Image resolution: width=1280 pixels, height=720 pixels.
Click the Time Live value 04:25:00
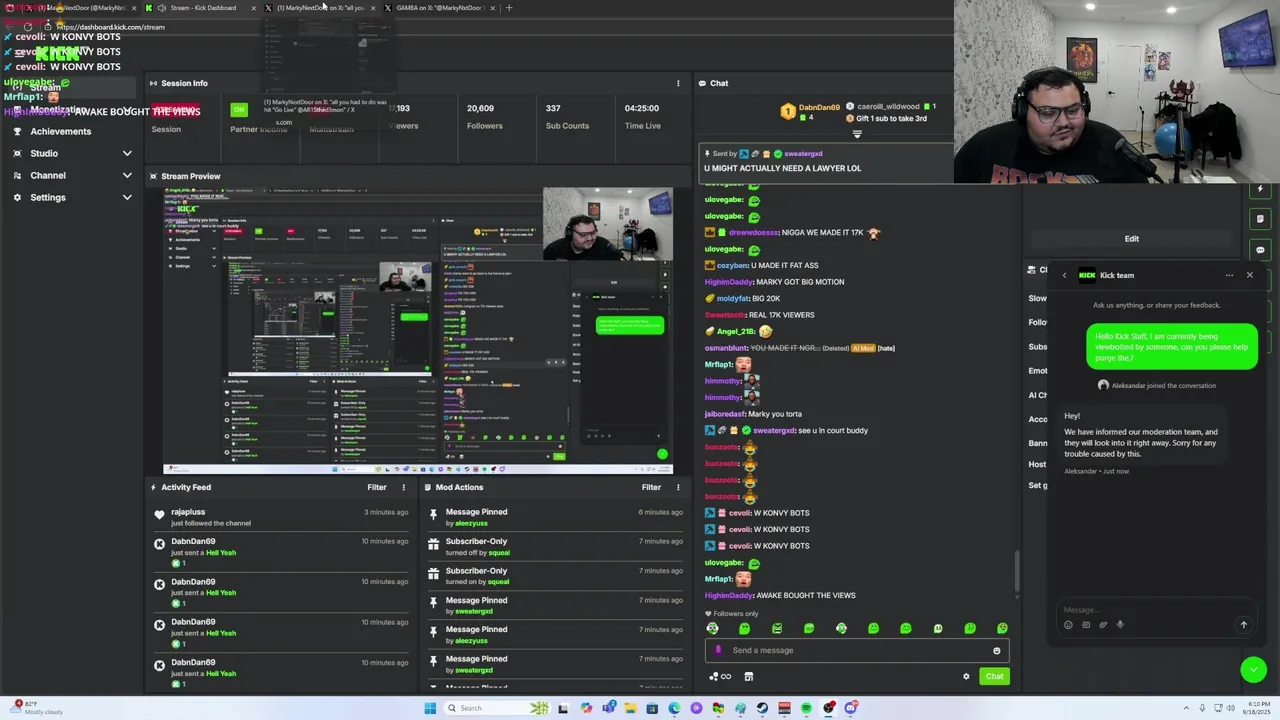click(641, 108)
